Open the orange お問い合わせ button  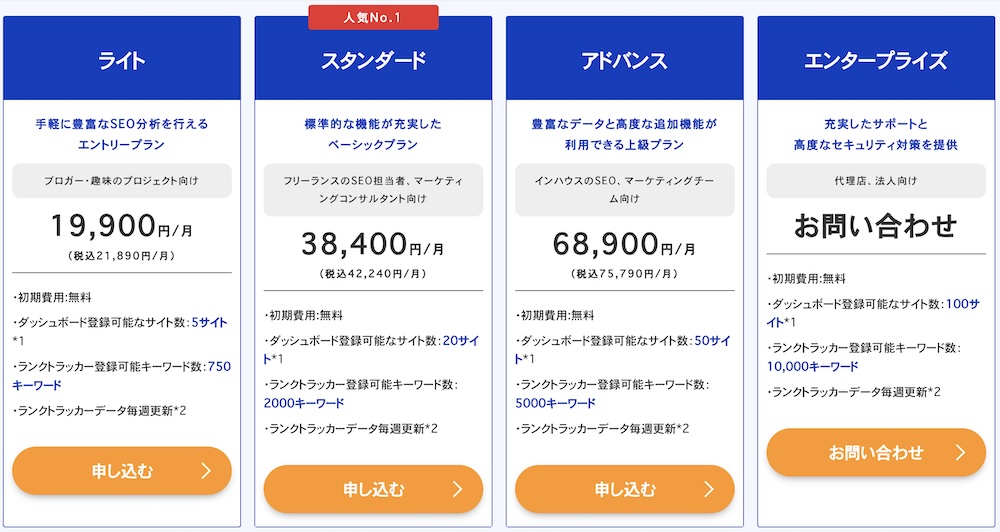click(x=876, y=452)
